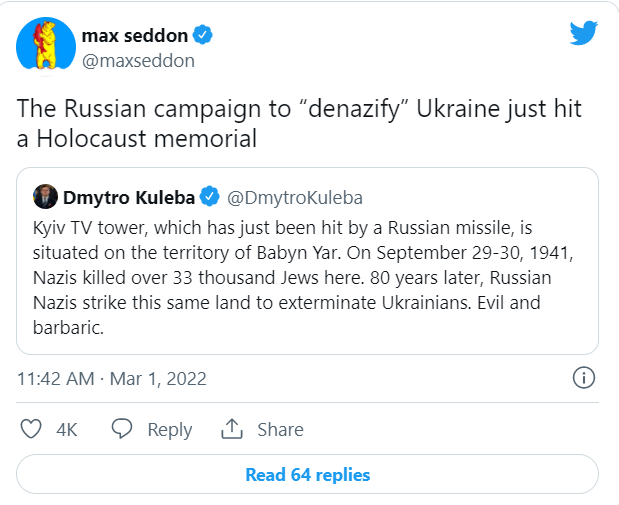
Task: Click the Reply text label
Action: pyautogui.click(x=169, y=429)
